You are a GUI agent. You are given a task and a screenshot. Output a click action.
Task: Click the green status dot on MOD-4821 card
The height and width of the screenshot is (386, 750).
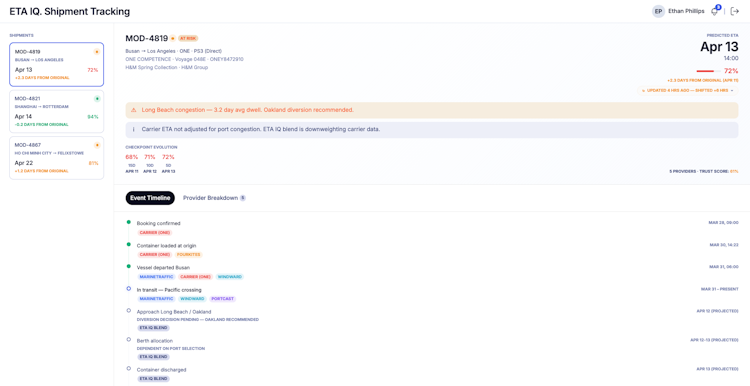97,99
